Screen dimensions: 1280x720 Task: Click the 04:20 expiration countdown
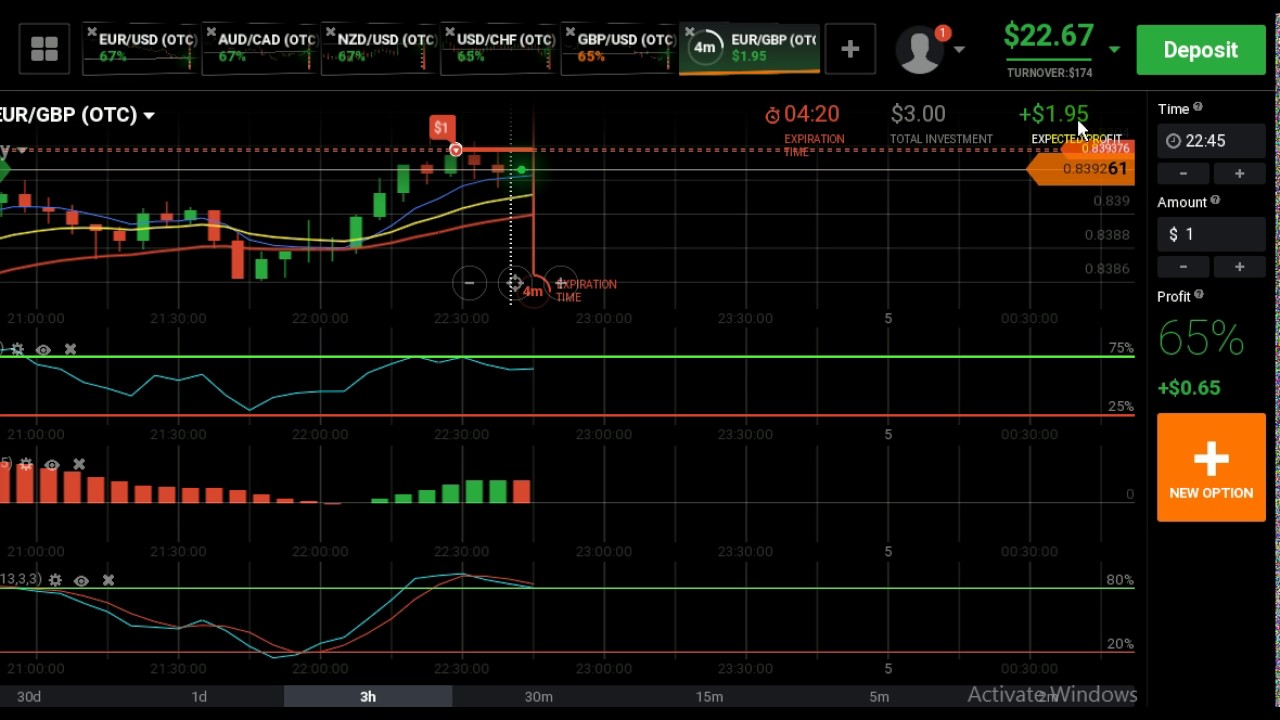pyautogui.click(x=811, y=114)
